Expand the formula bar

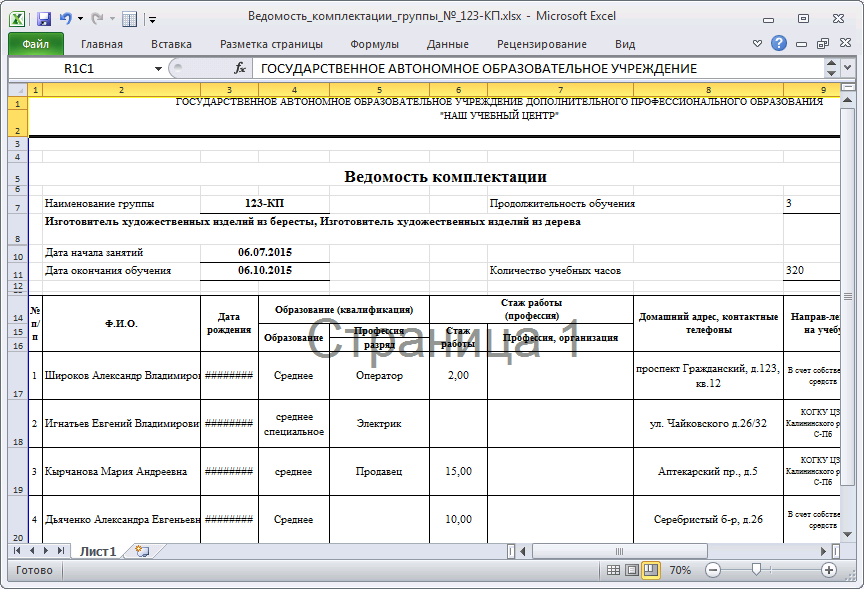pyautogui.click(x=832, y=68)
